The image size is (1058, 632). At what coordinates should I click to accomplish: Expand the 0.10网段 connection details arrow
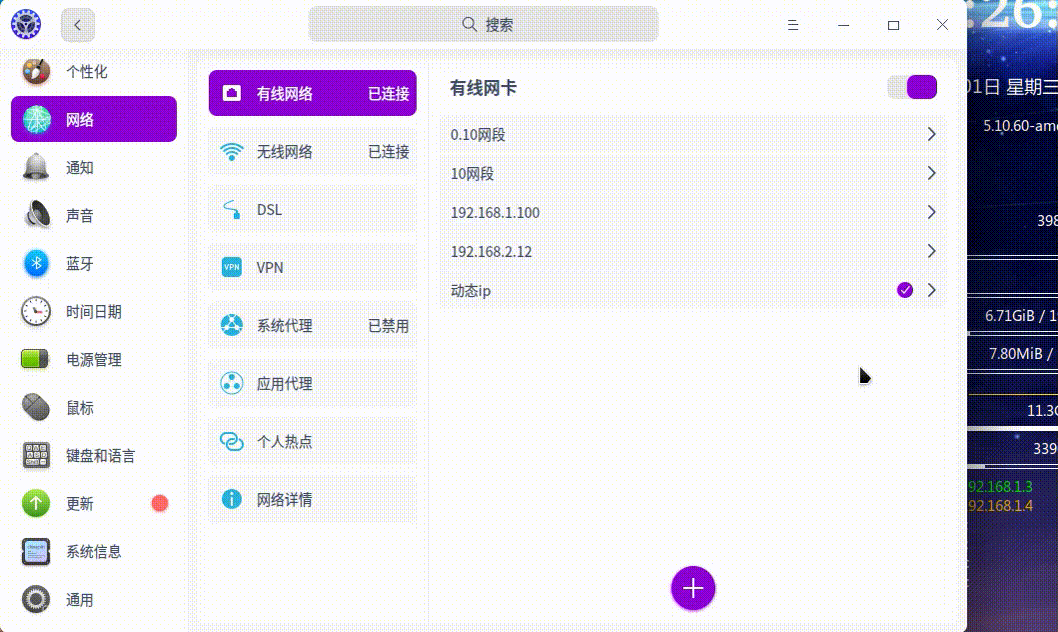point(931,134)
